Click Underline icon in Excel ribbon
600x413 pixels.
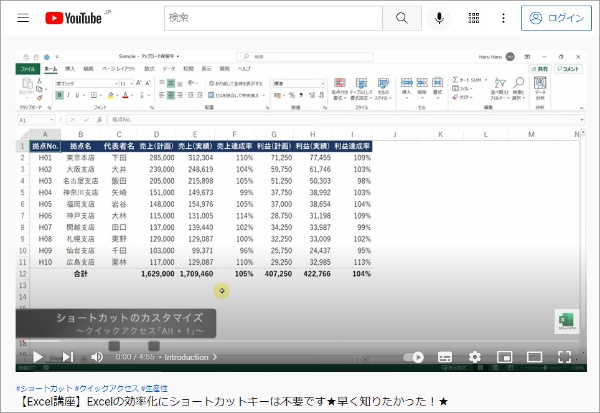[x=77, y=95]
